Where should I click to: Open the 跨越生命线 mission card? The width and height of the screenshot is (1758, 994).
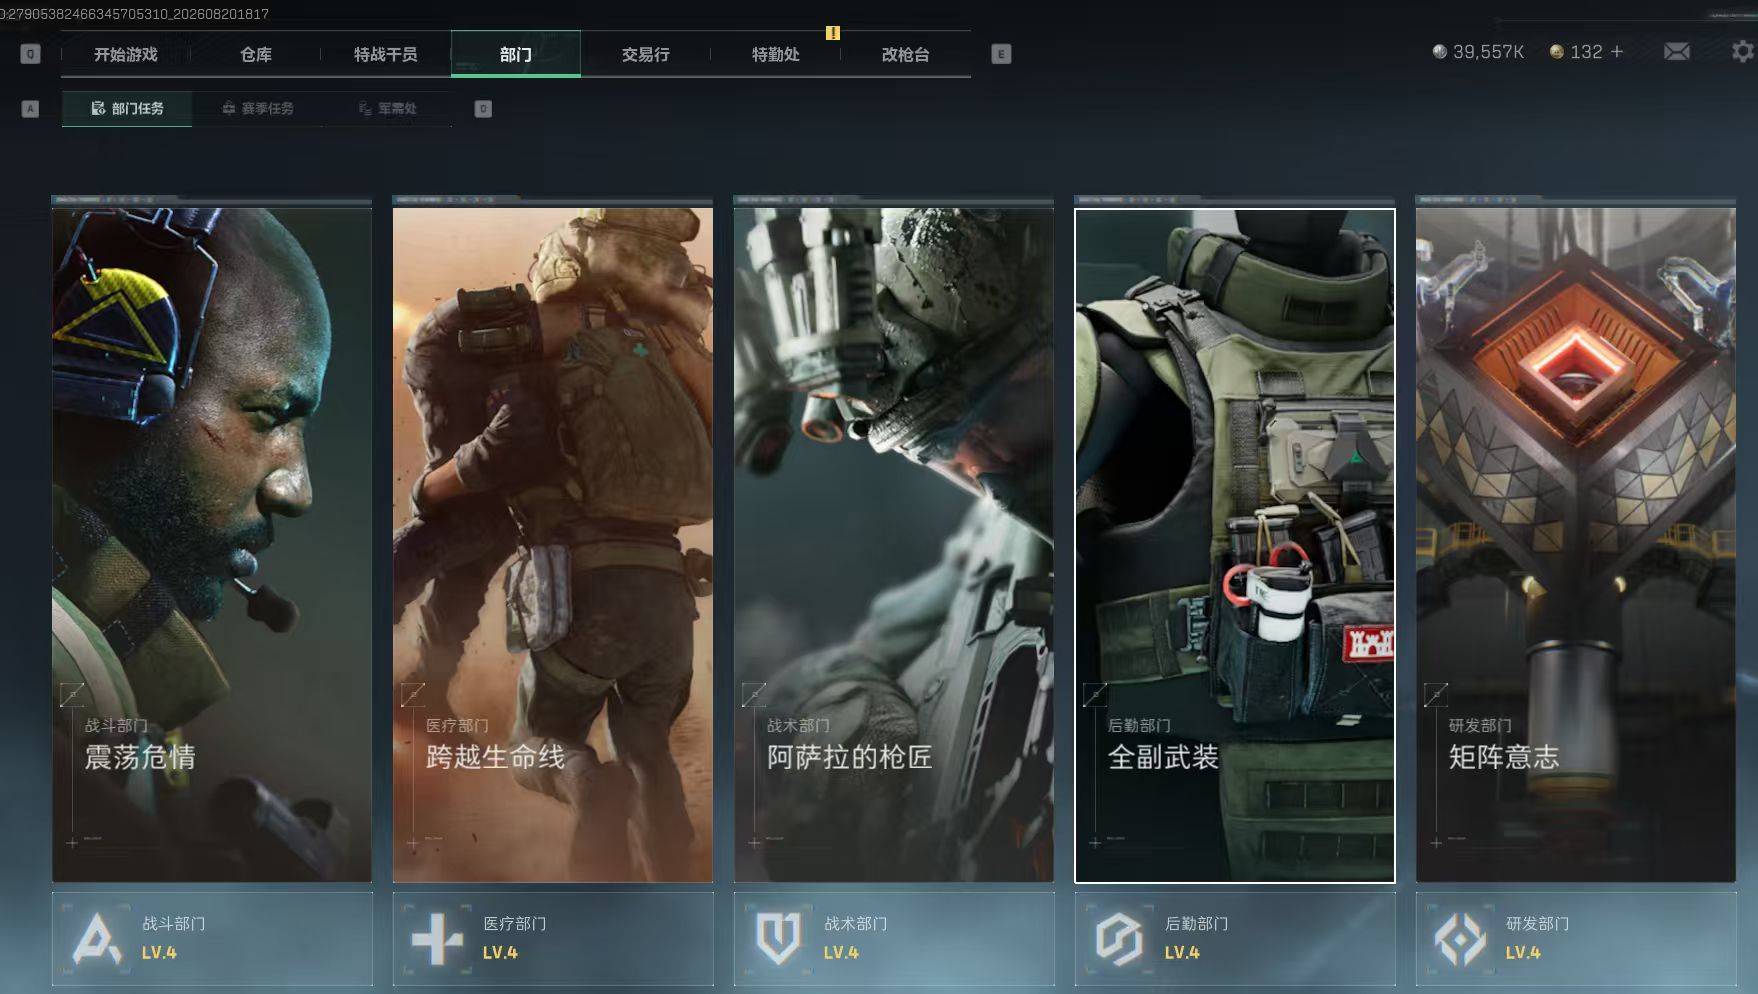pos(553,545)
